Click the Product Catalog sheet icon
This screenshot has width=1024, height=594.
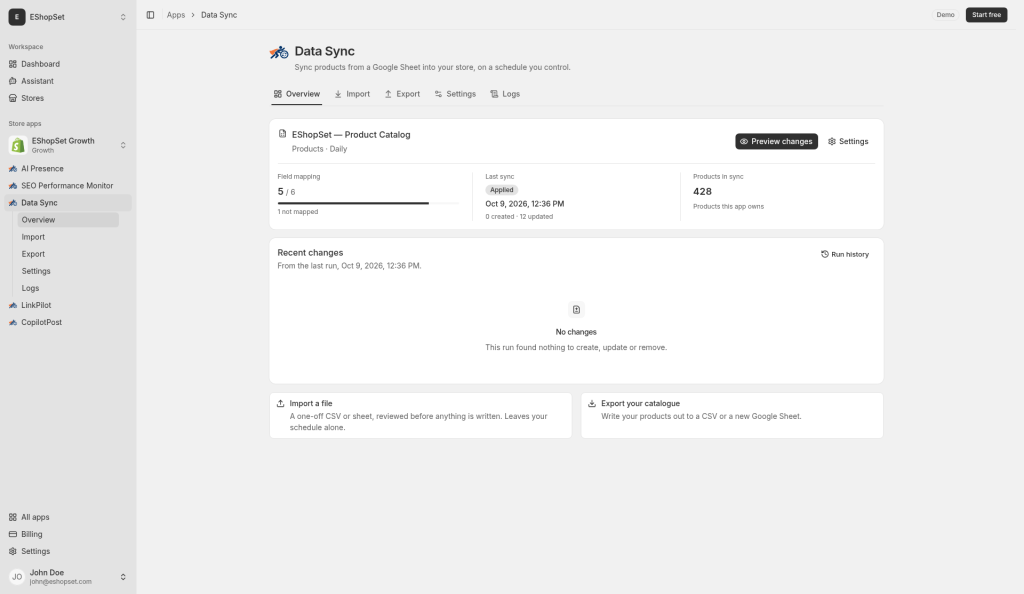click(282, 134)
